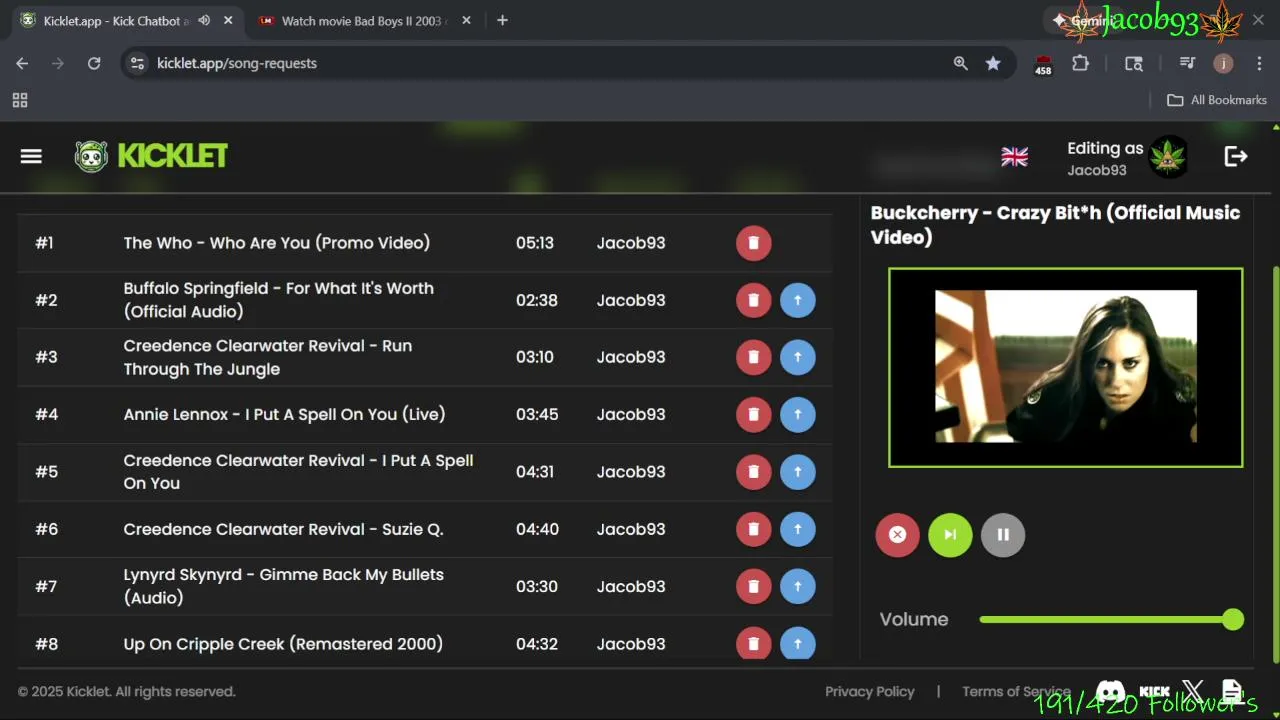The image size is (1280, 720).
Task: Open the Chrome profile avatar
Action: 1223,63
